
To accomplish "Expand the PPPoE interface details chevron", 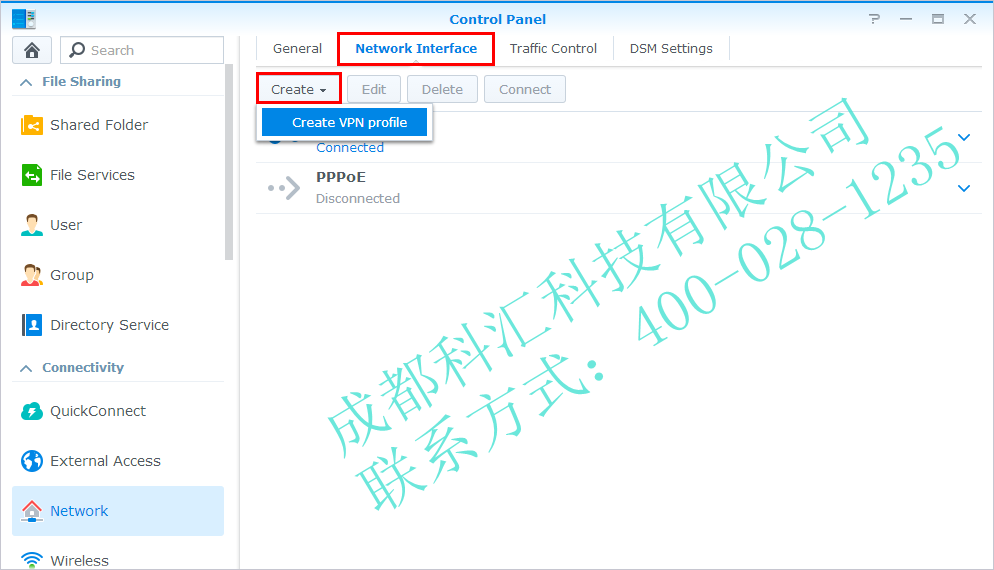I will coord(964,188).
